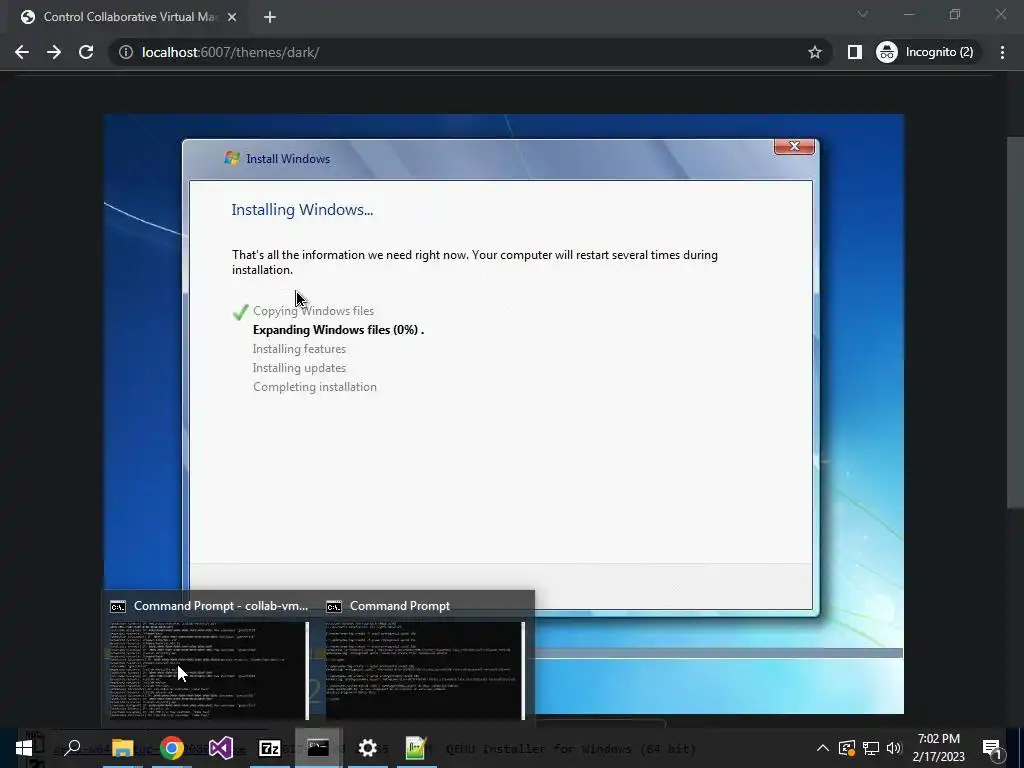The width and height of the screenshot is (1024, 768).
Task: Open File Explorer from taskbar
Action: click(122, 748)
